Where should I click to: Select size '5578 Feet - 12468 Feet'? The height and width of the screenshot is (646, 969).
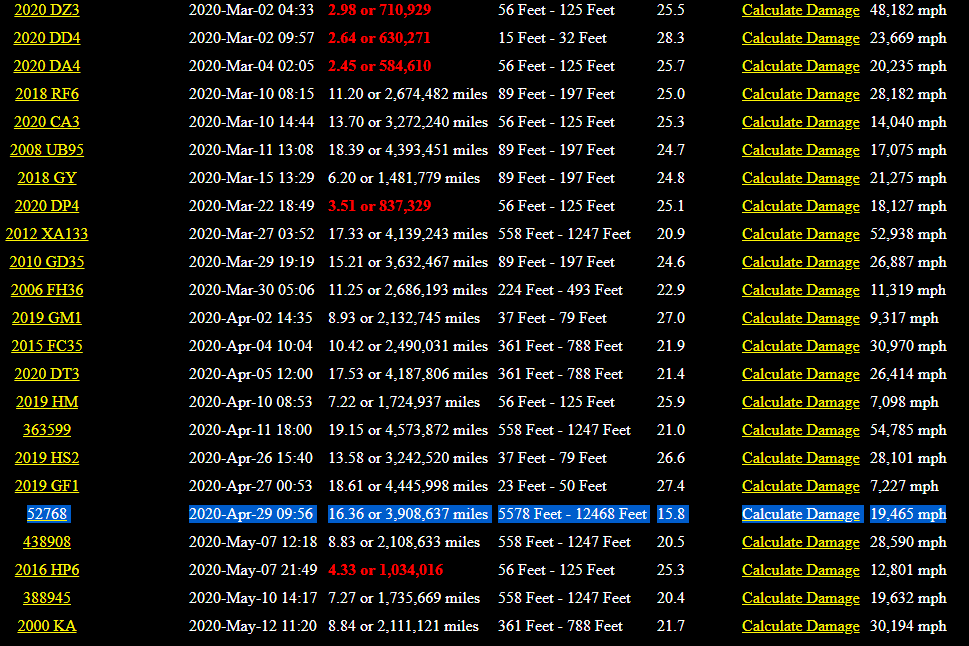[572, 514]
